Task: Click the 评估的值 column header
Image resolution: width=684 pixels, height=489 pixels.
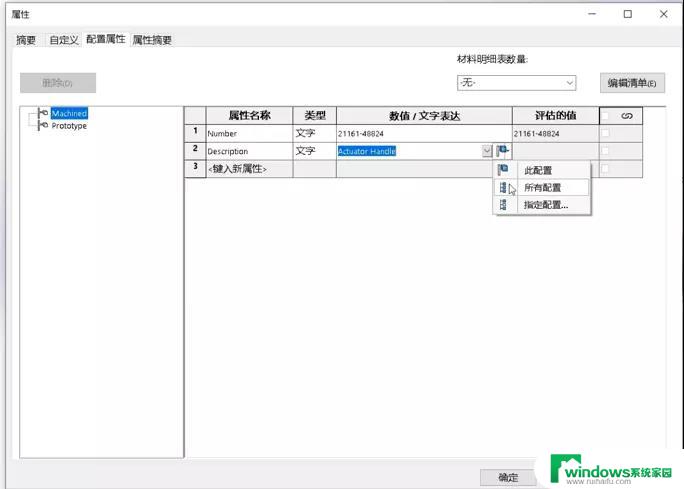Action: (x=555, y=116)
